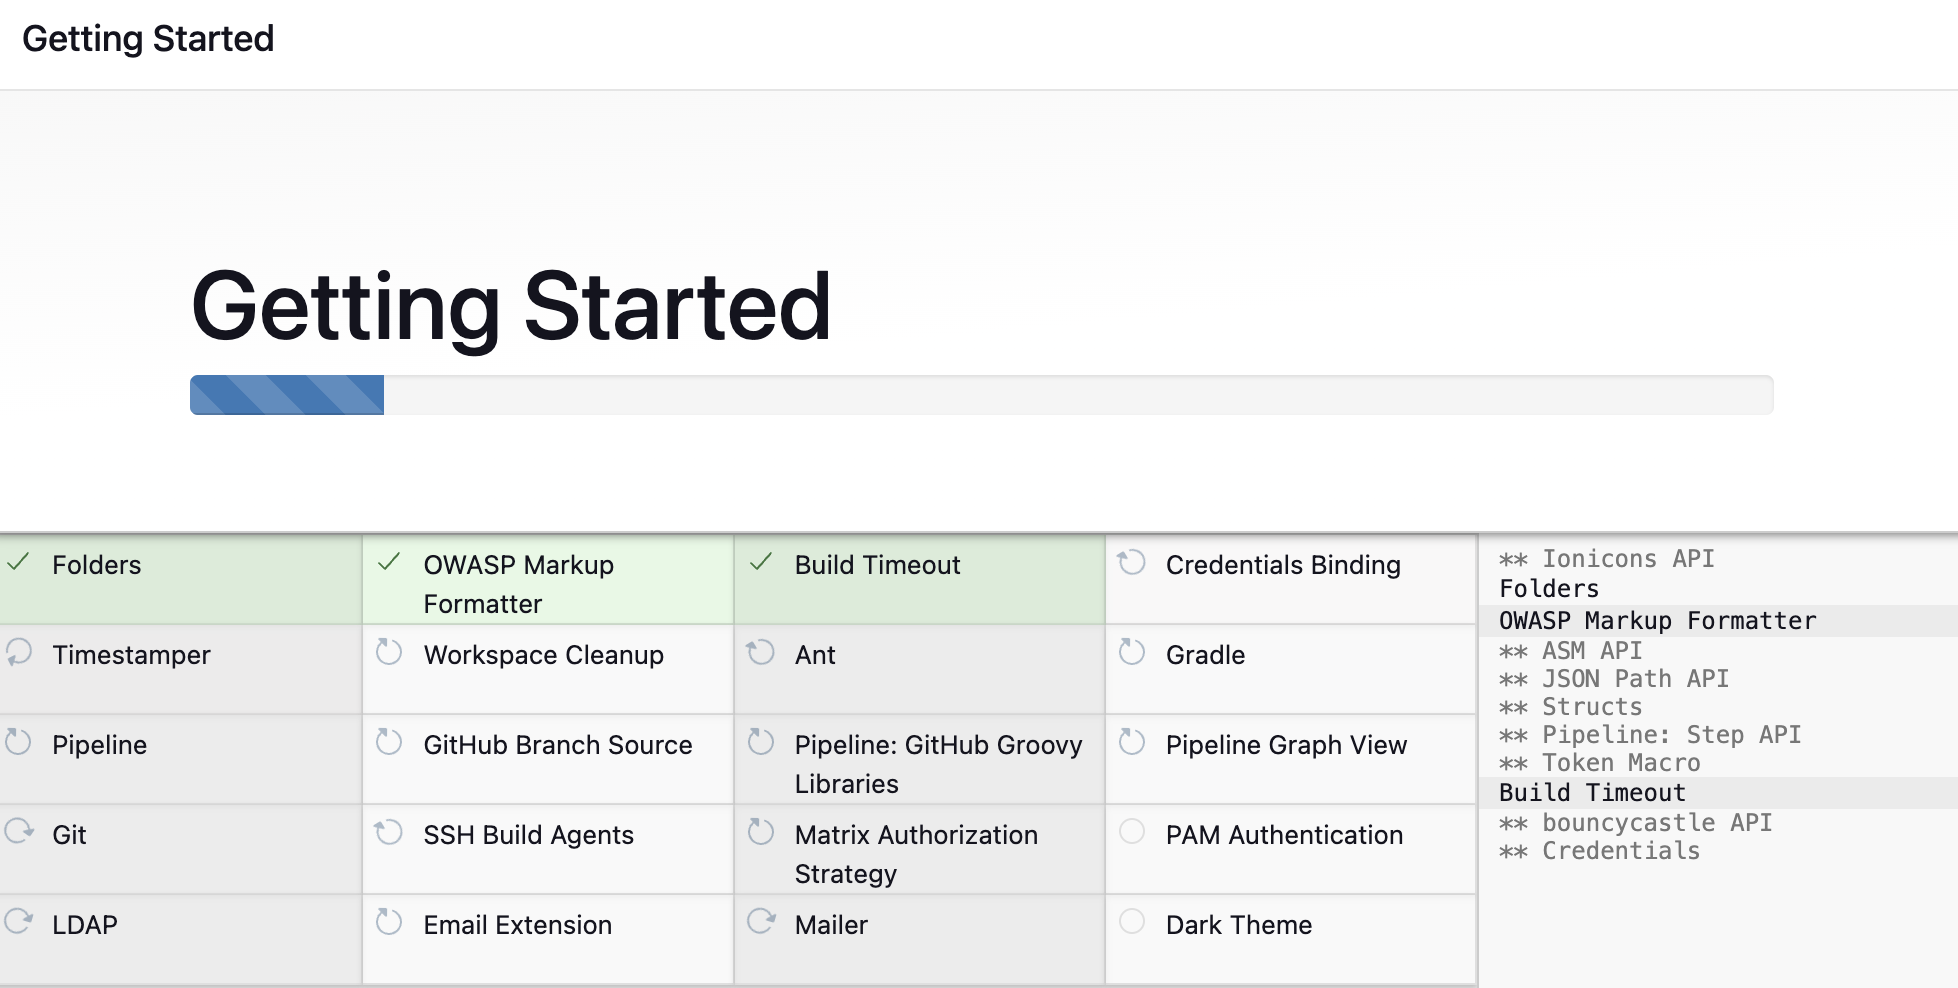Select OWASP Markup Formatter in install log
1958x988 pixels.
(x=1657, y=621)
